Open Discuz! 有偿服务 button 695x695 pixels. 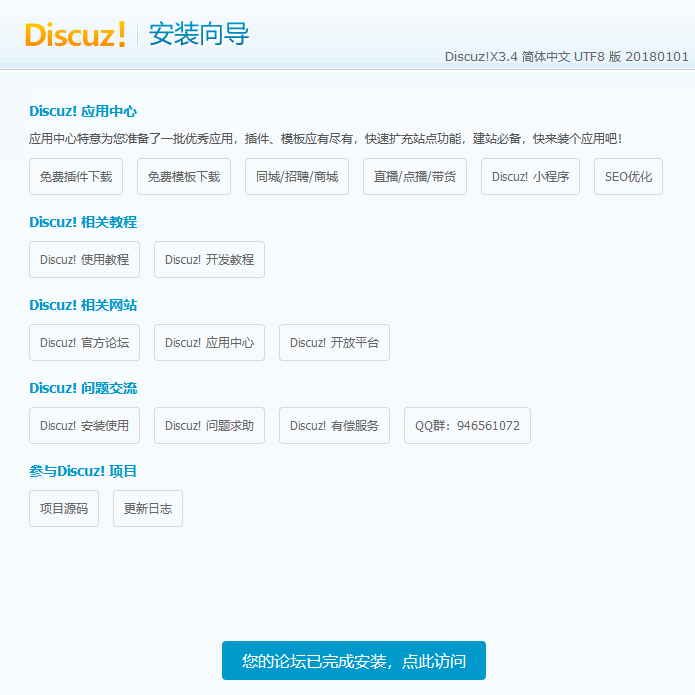tap(335, 426)
